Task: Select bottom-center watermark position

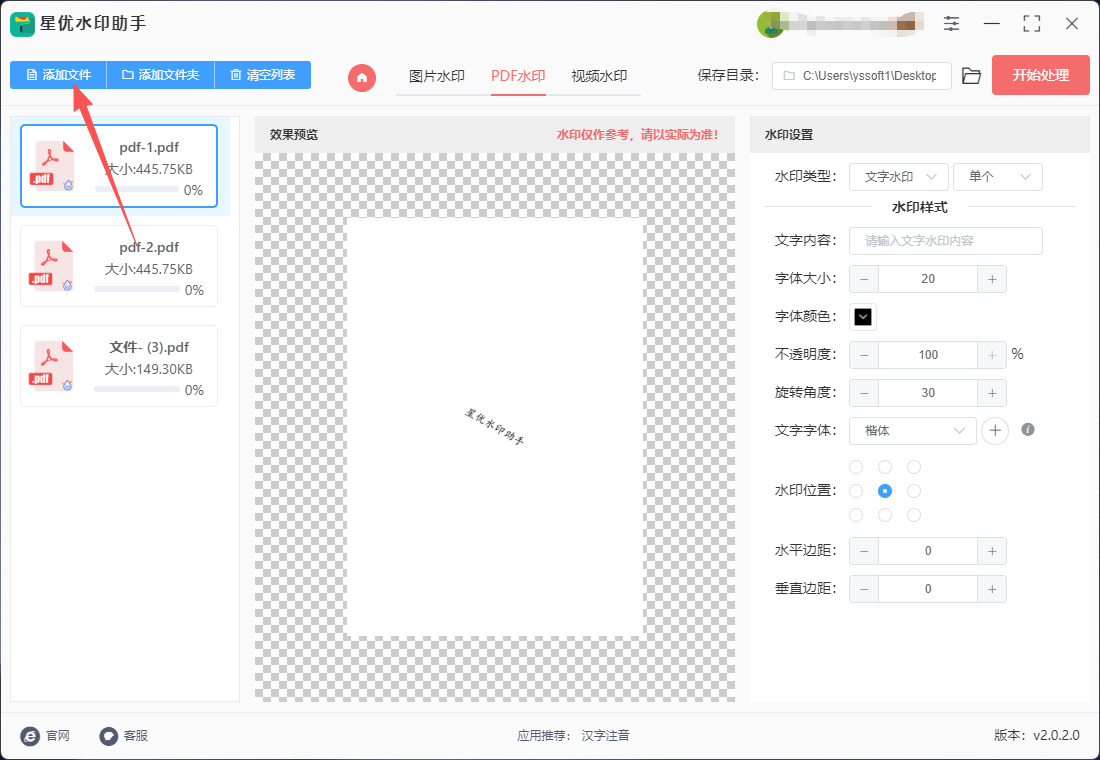Action: pos(885,515)
